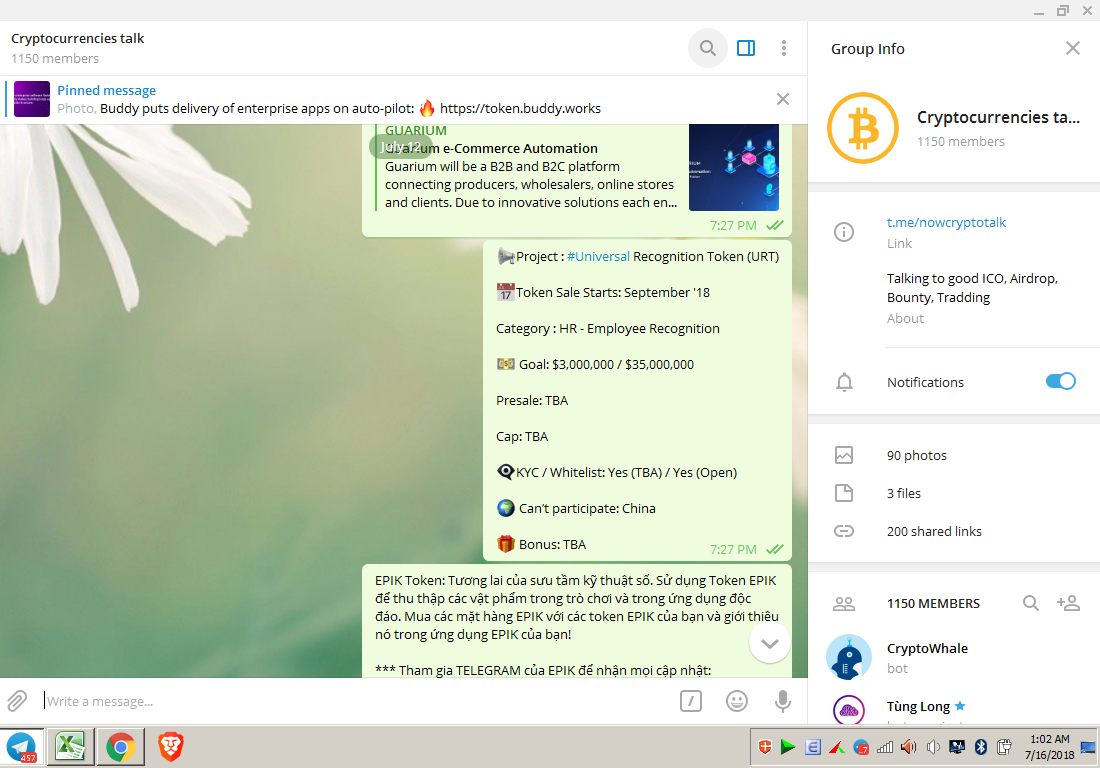The width and height of the screenshot is (1100, 768).
Task: Click the Notifications bell icon
Action: point(845,382)
